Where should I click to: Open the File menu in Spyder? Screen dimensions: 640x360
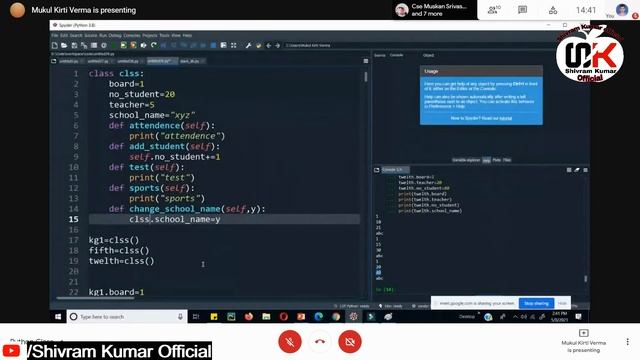pos(54,36)
